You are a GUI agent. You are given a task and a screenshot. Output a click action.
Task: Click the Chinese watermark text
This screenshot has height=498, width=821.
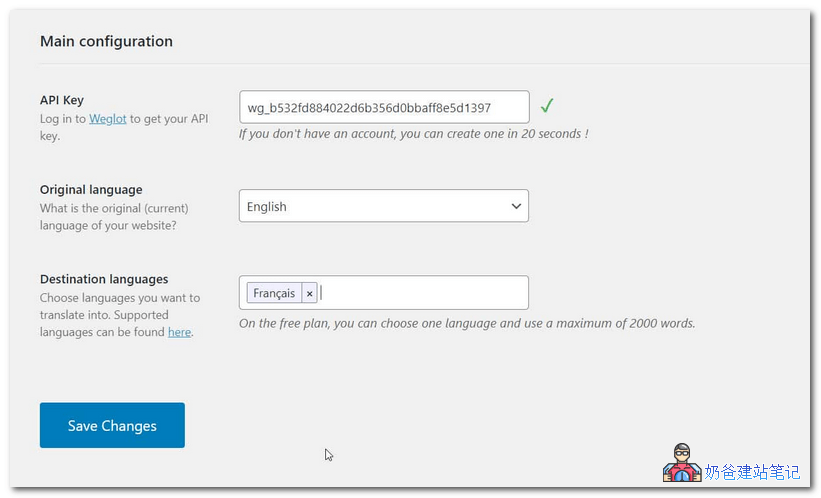click(x=752, y=471)
